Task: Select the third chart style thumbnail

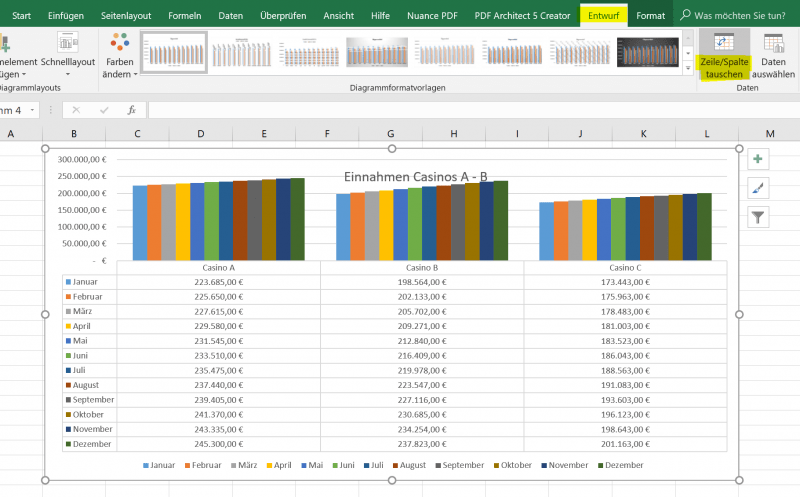Action: coord(309,53)
